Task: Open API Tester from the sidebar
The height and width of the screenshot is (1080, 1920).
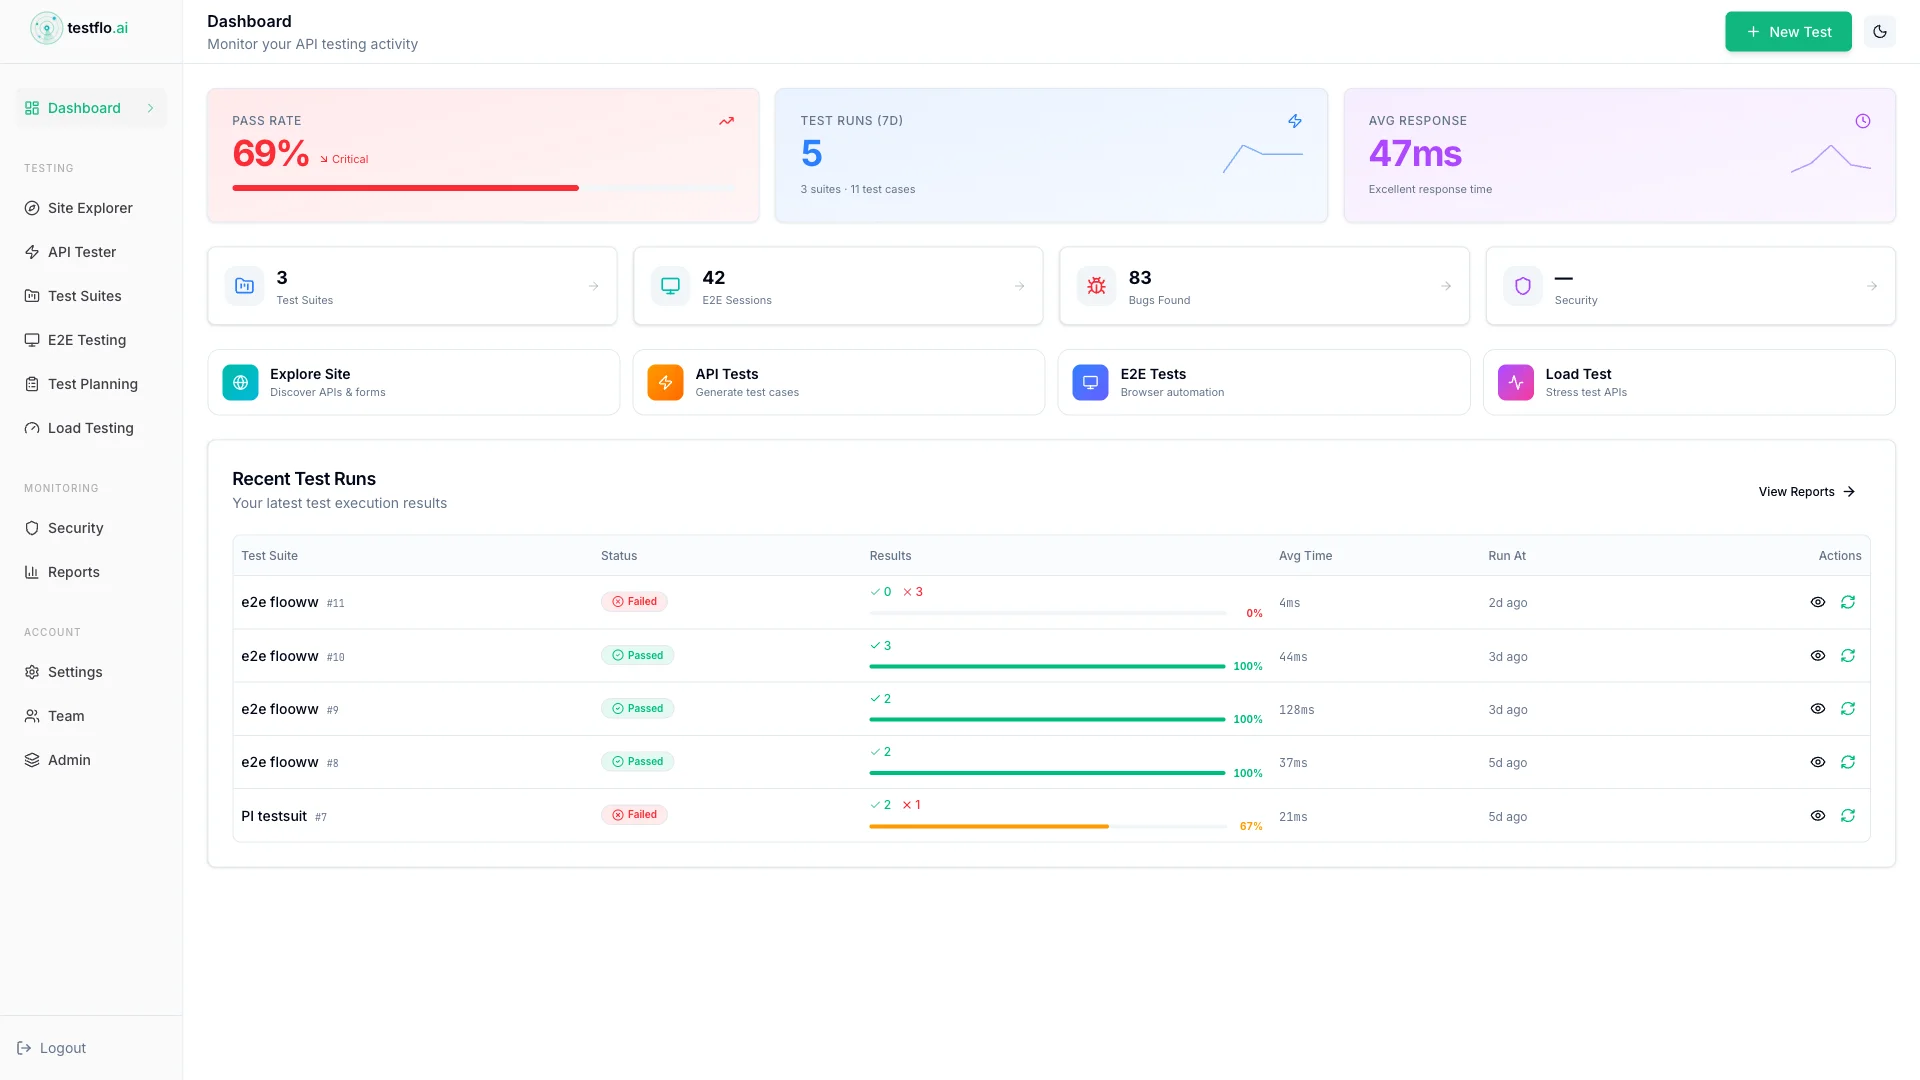Action: tap(82, 252)
